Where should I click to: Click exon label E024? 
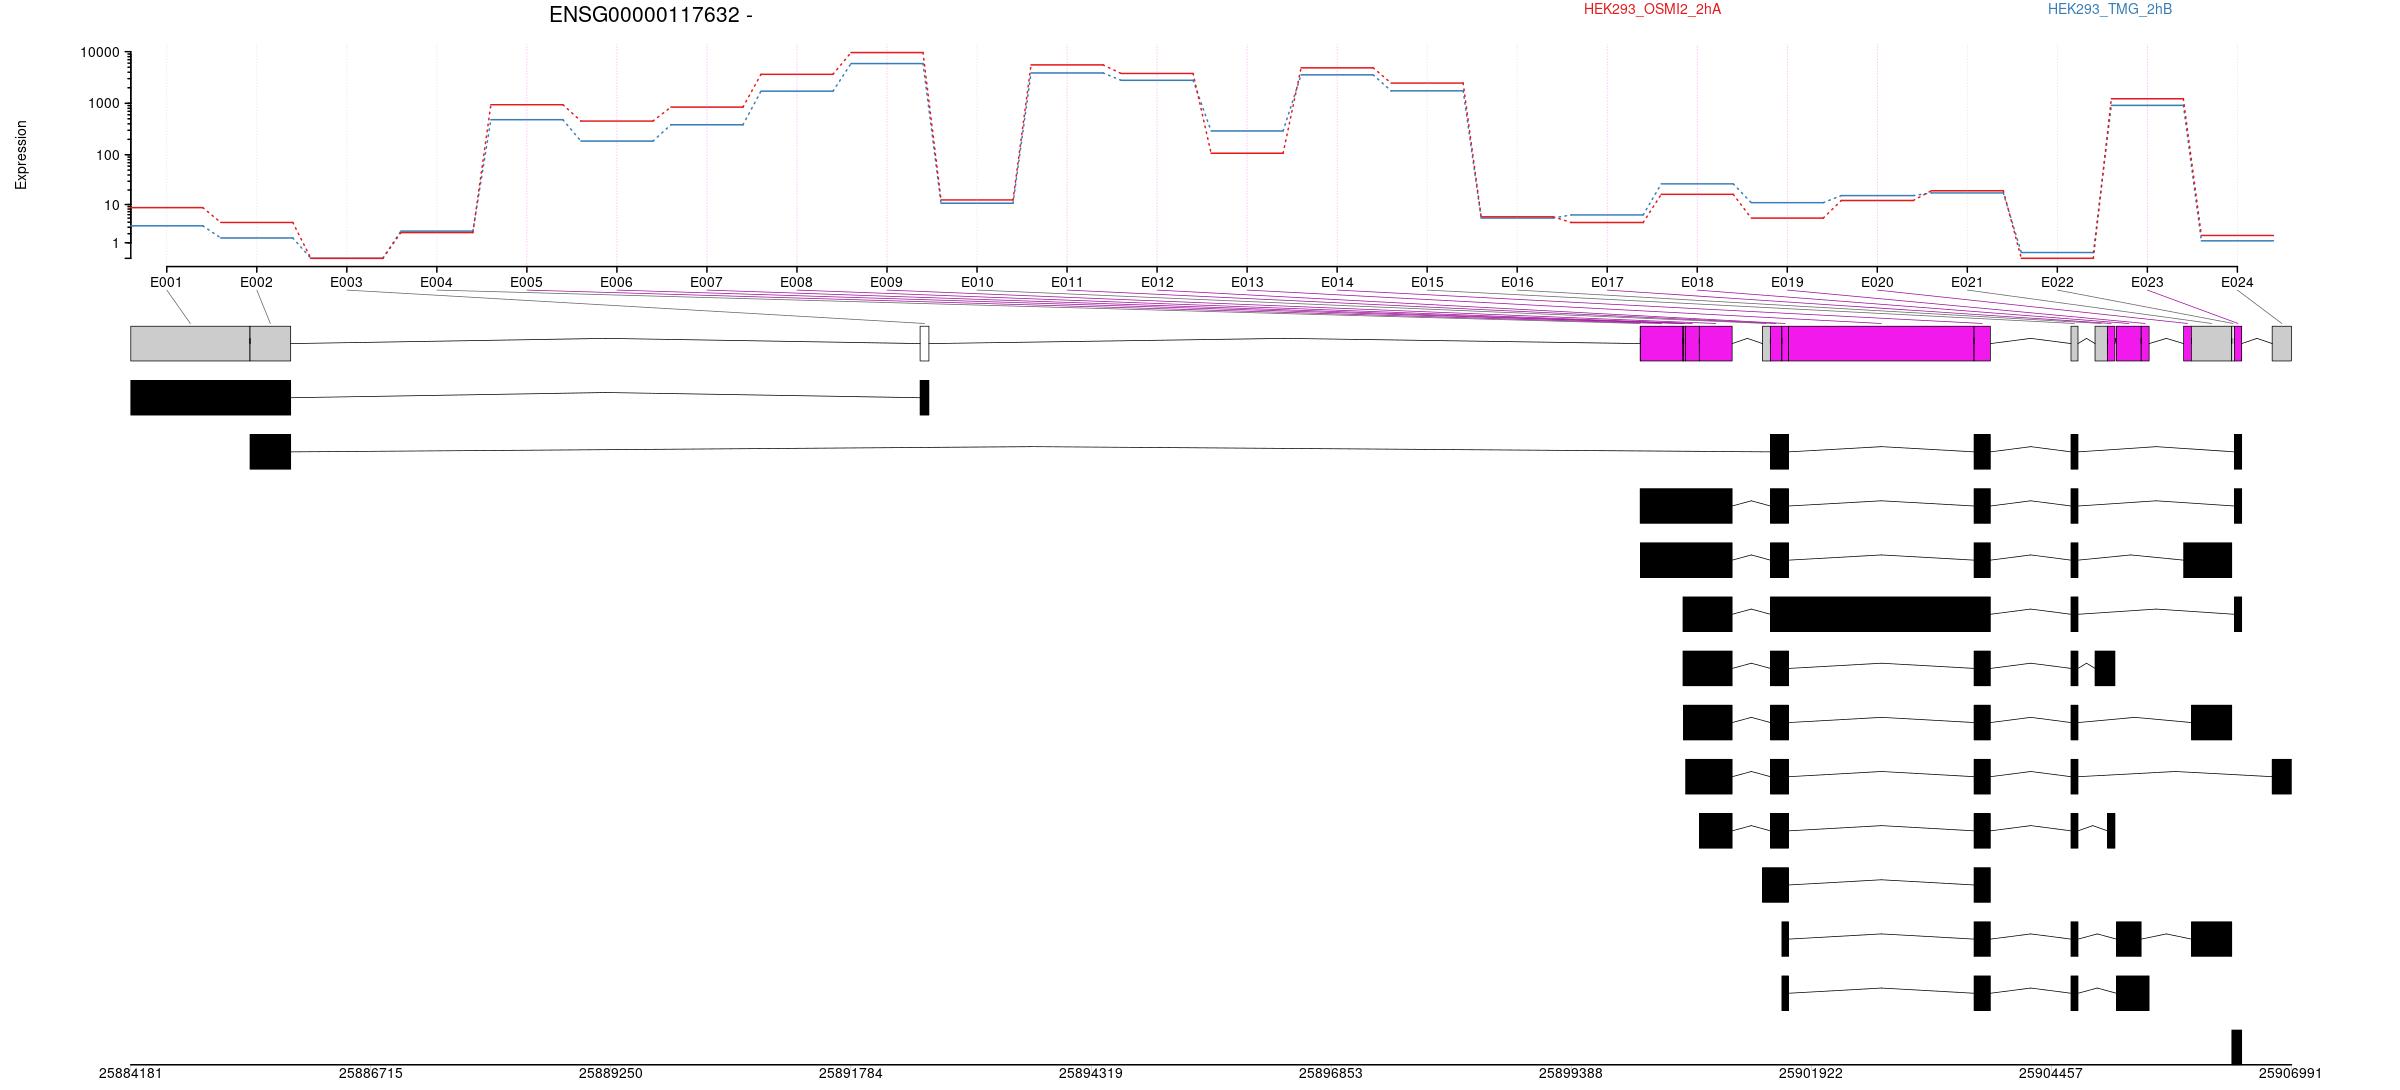click(x=2237, y=283)
